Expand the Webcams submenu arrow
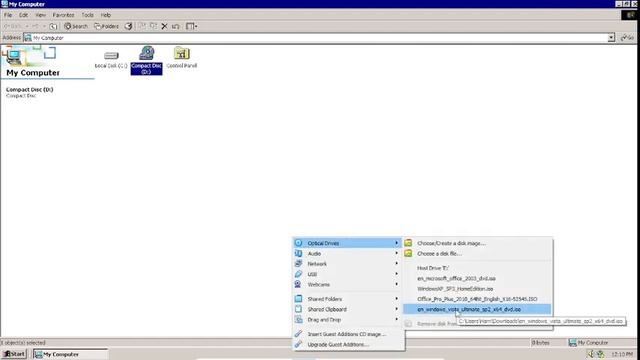The image size is (640, 360). (x=396, y=284)
